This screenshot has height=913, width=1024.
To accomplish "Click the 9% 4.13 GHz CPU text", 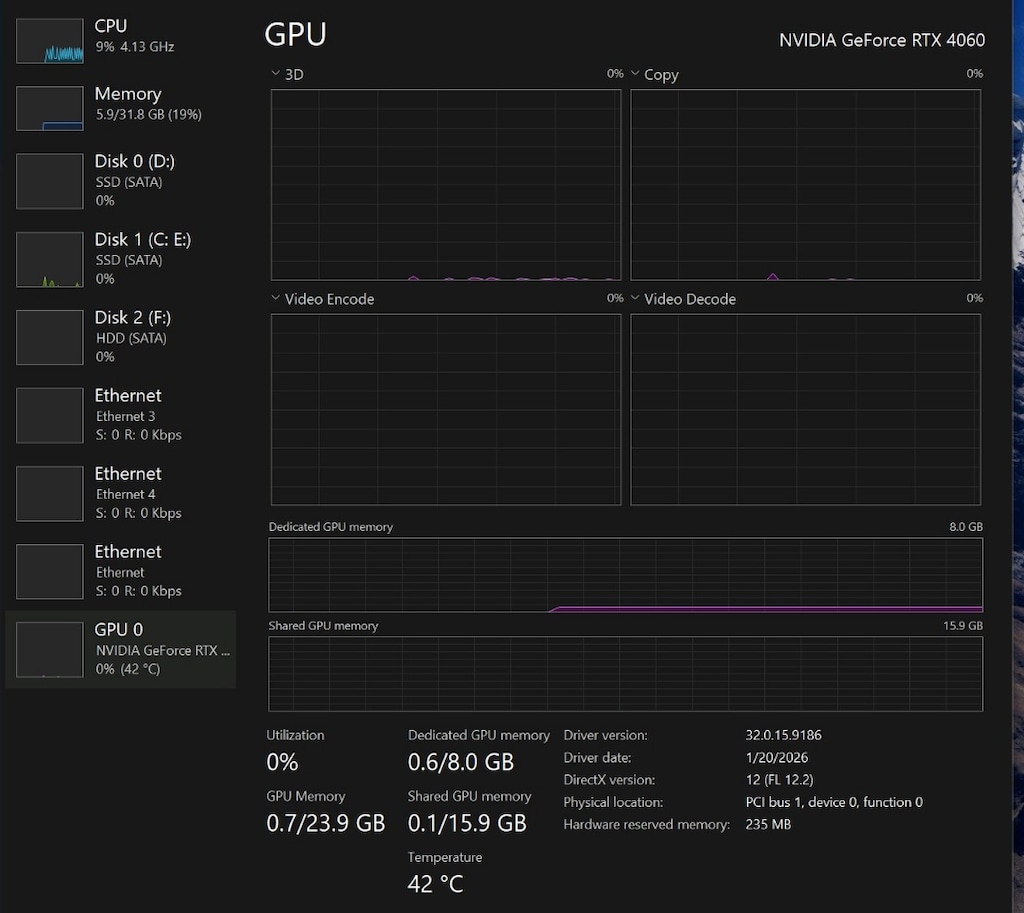I will 135,46.
